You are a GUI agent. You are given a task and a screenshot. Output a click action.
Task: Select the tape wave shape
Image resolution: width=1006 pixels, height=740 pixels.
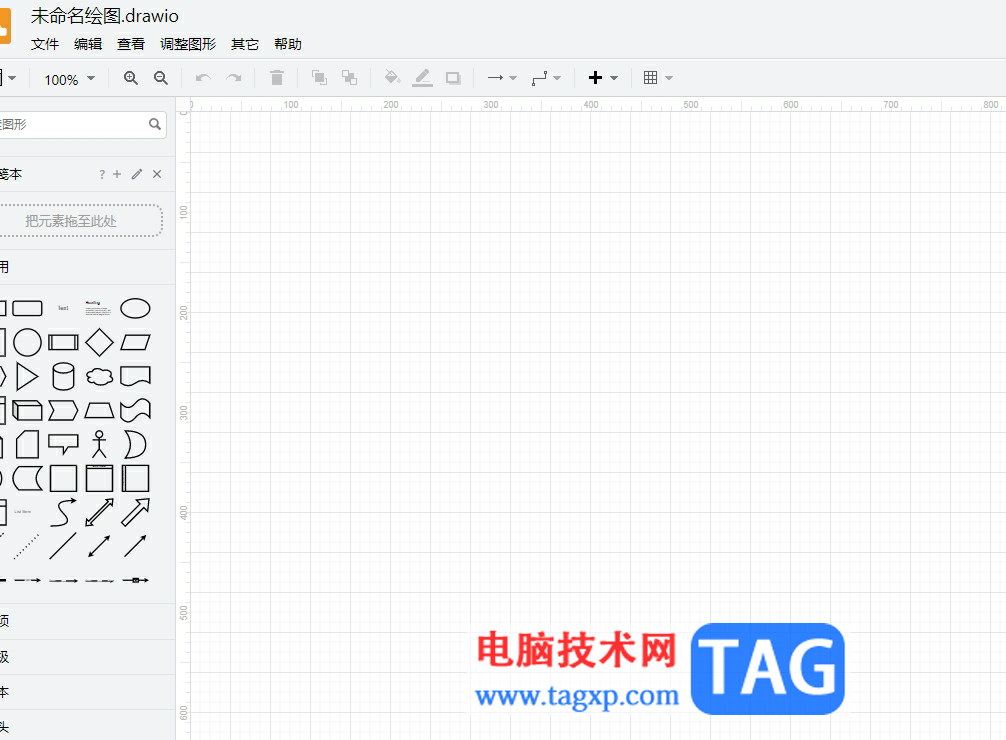pyautogui.click(x=135, y=410)
